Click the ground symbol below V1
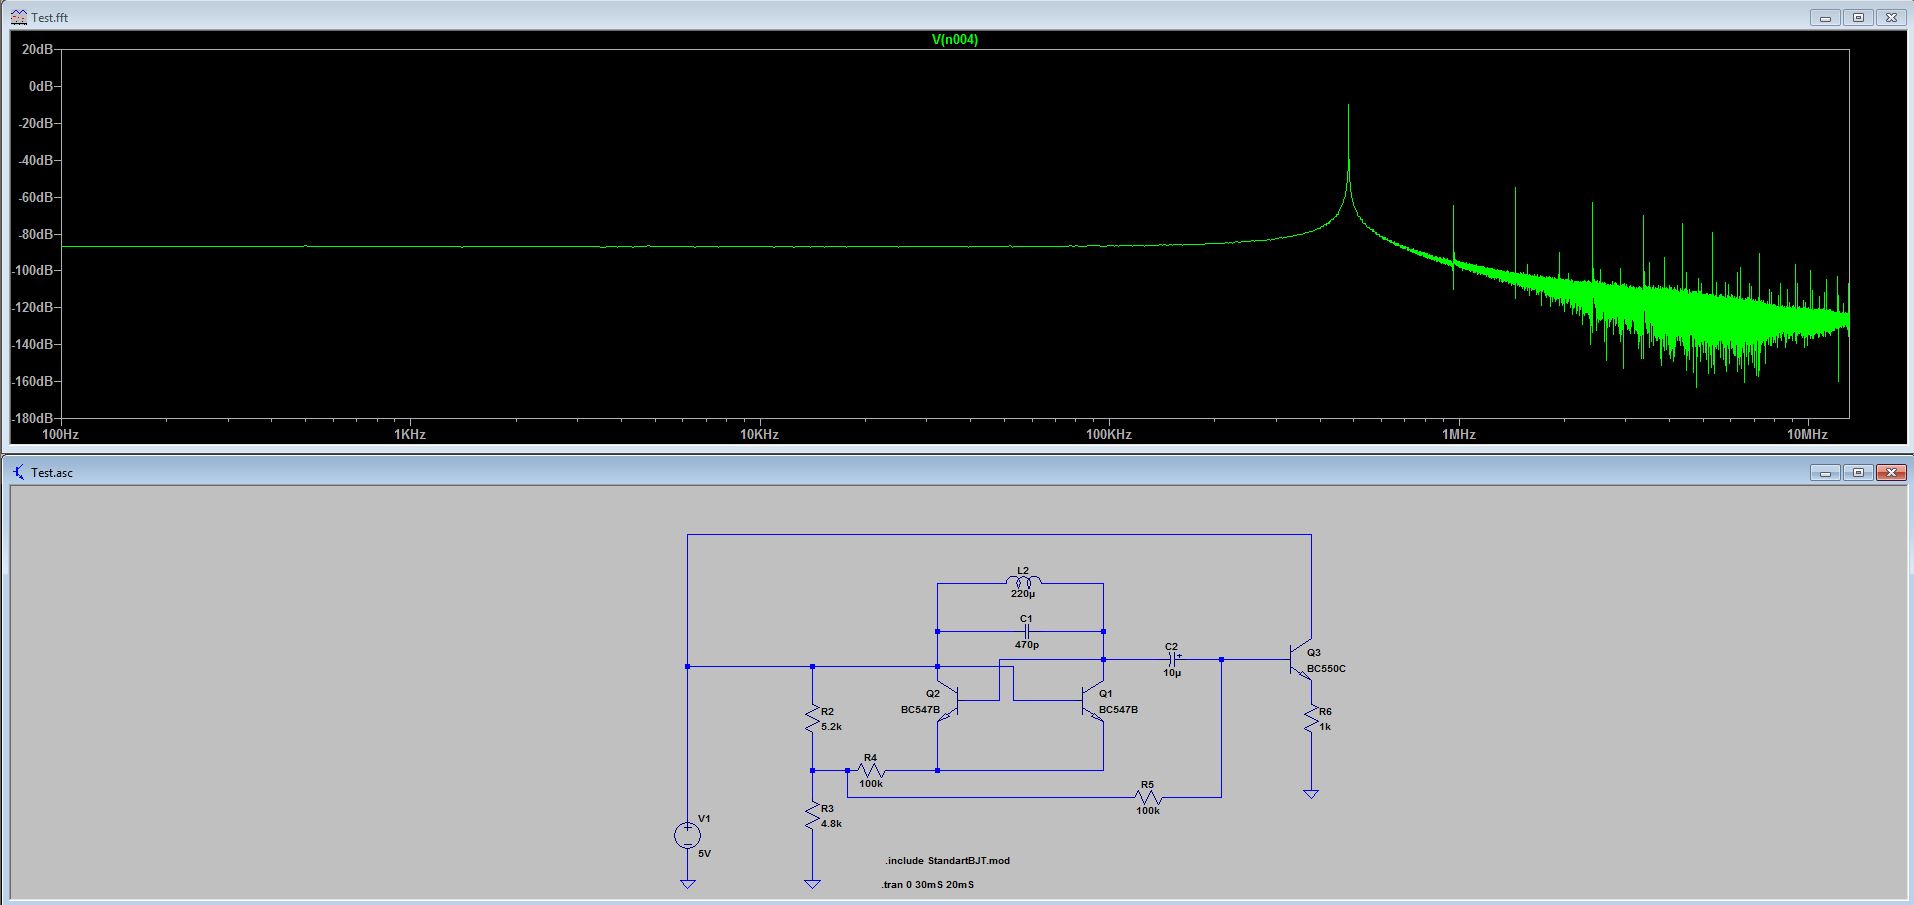1914x905 pixels. coord(687,884)
